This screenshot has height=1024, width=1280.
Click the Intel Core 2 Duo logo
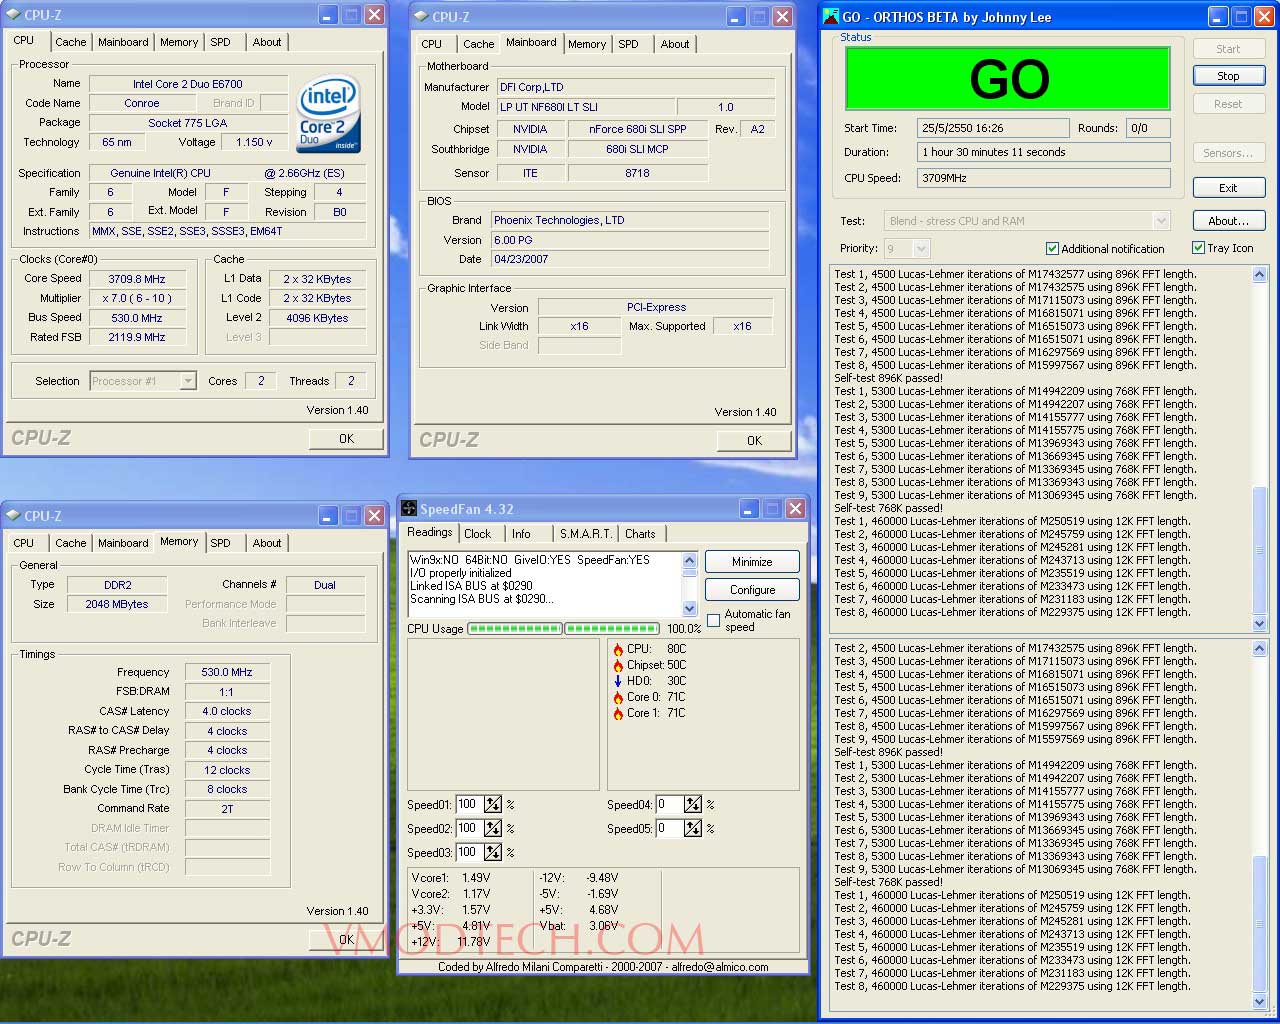pyautogui.click(x=329, y=115)
